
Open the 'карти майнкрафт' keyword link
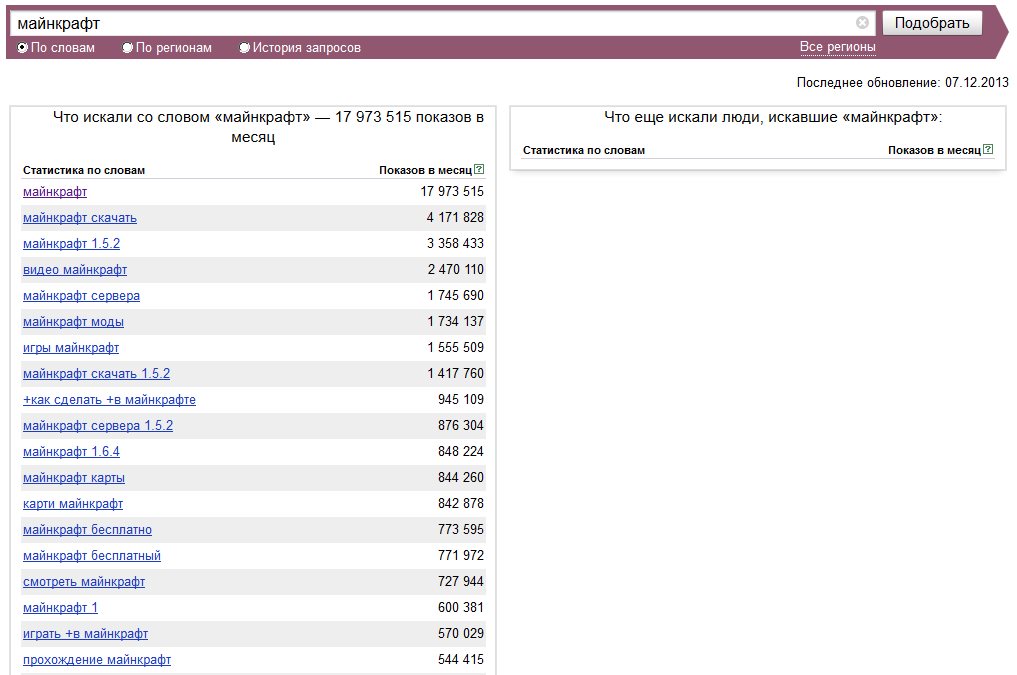(73, 503)
